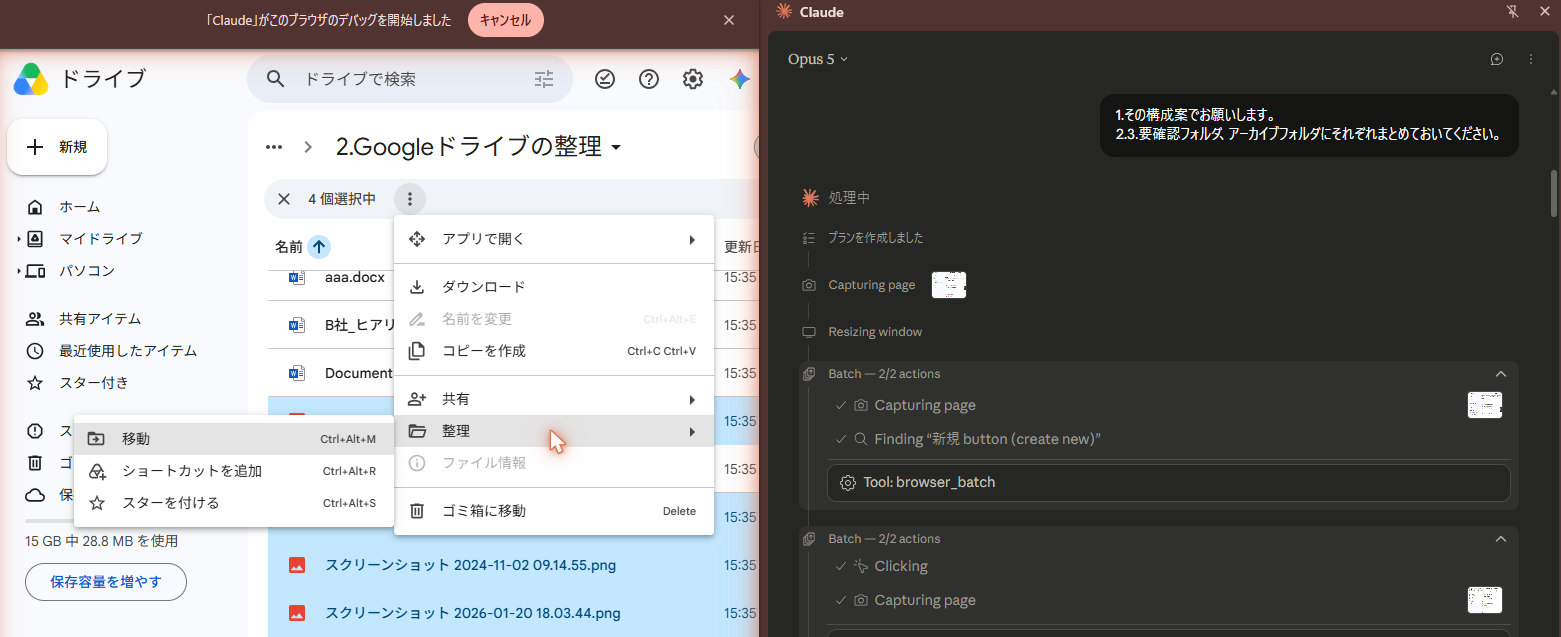Click the new chat icon in Claude panel
This screenshot has height=637, width=1561.
coord(1497,59)
